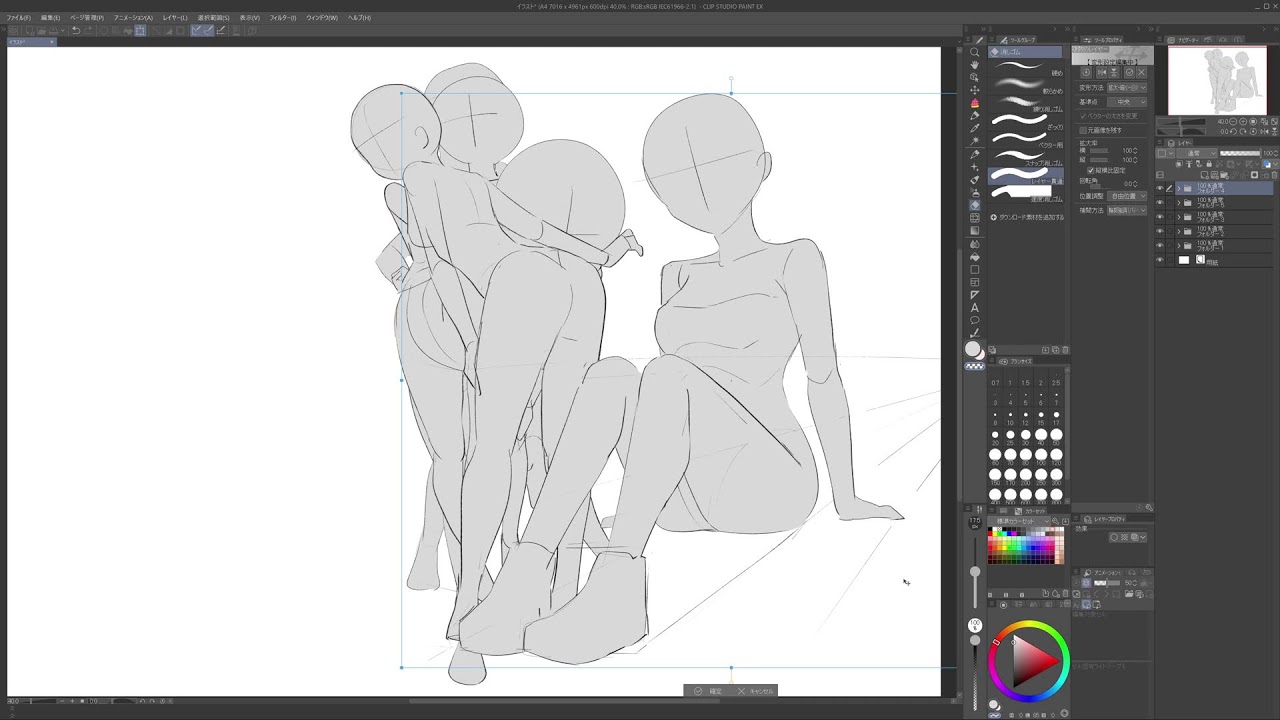Select the Hand move tool
Image resolution: width=1280 pixels, height=720 pixels.
(975, 65)
